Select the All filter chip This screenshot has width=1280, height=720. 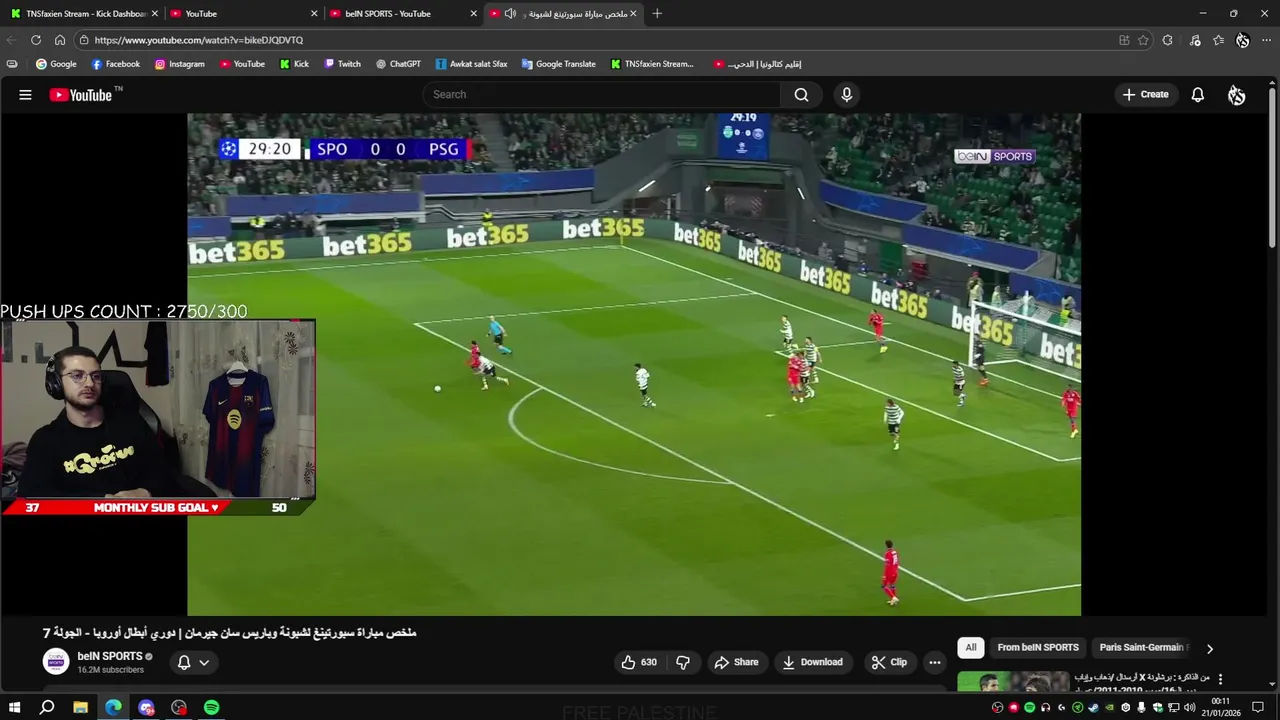click(970, 648)
